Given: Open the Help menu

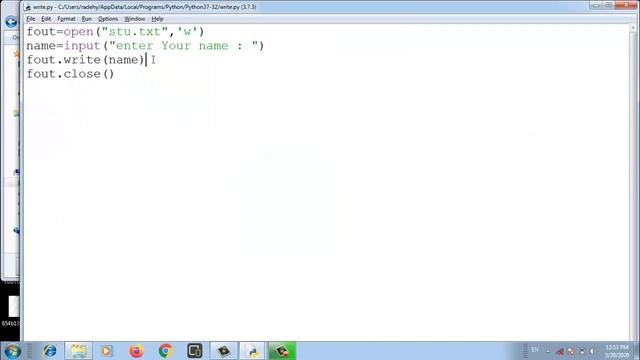Looking at the screenshot, I should 157,19.
